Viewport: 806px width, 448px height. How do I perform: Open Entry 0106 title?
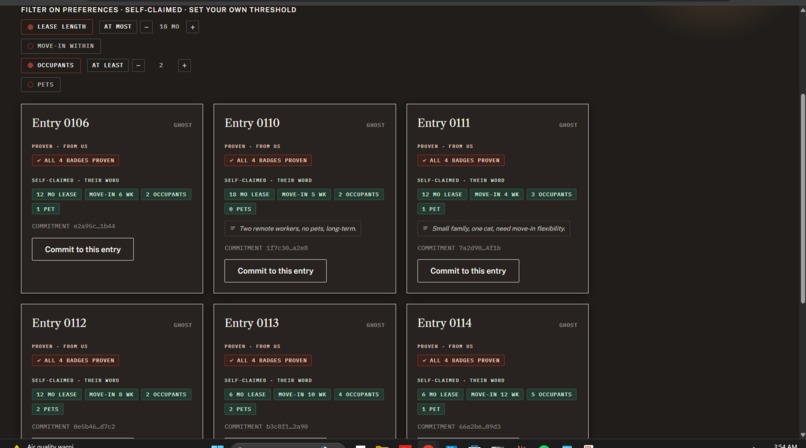pyautogui.click(x=60, y=123)
